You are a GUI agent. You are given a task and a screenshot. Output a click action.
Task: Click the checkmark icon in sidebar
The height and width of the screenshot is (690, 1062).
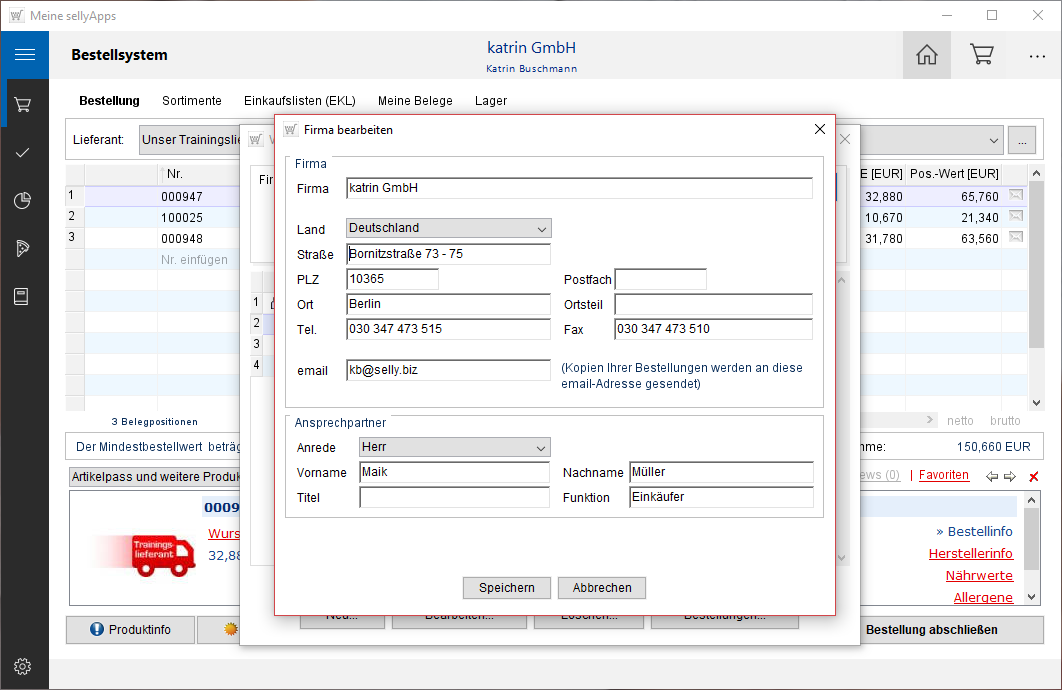click(24, 153)
